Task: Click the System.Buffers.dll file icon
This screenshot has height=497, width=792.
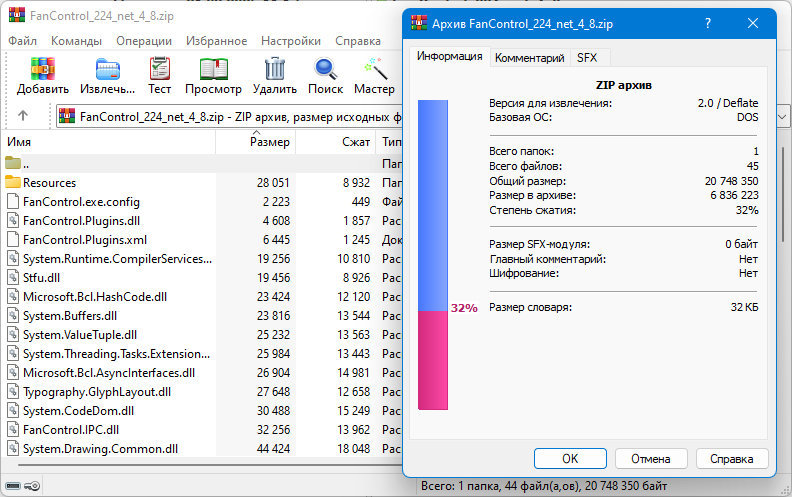Action: [13, 316]
